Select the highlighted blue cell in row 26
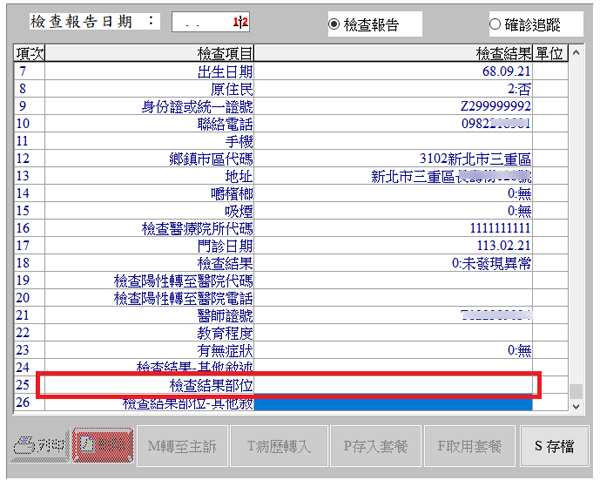This screenshot has width=600, height=487. [x=395, y=403]
